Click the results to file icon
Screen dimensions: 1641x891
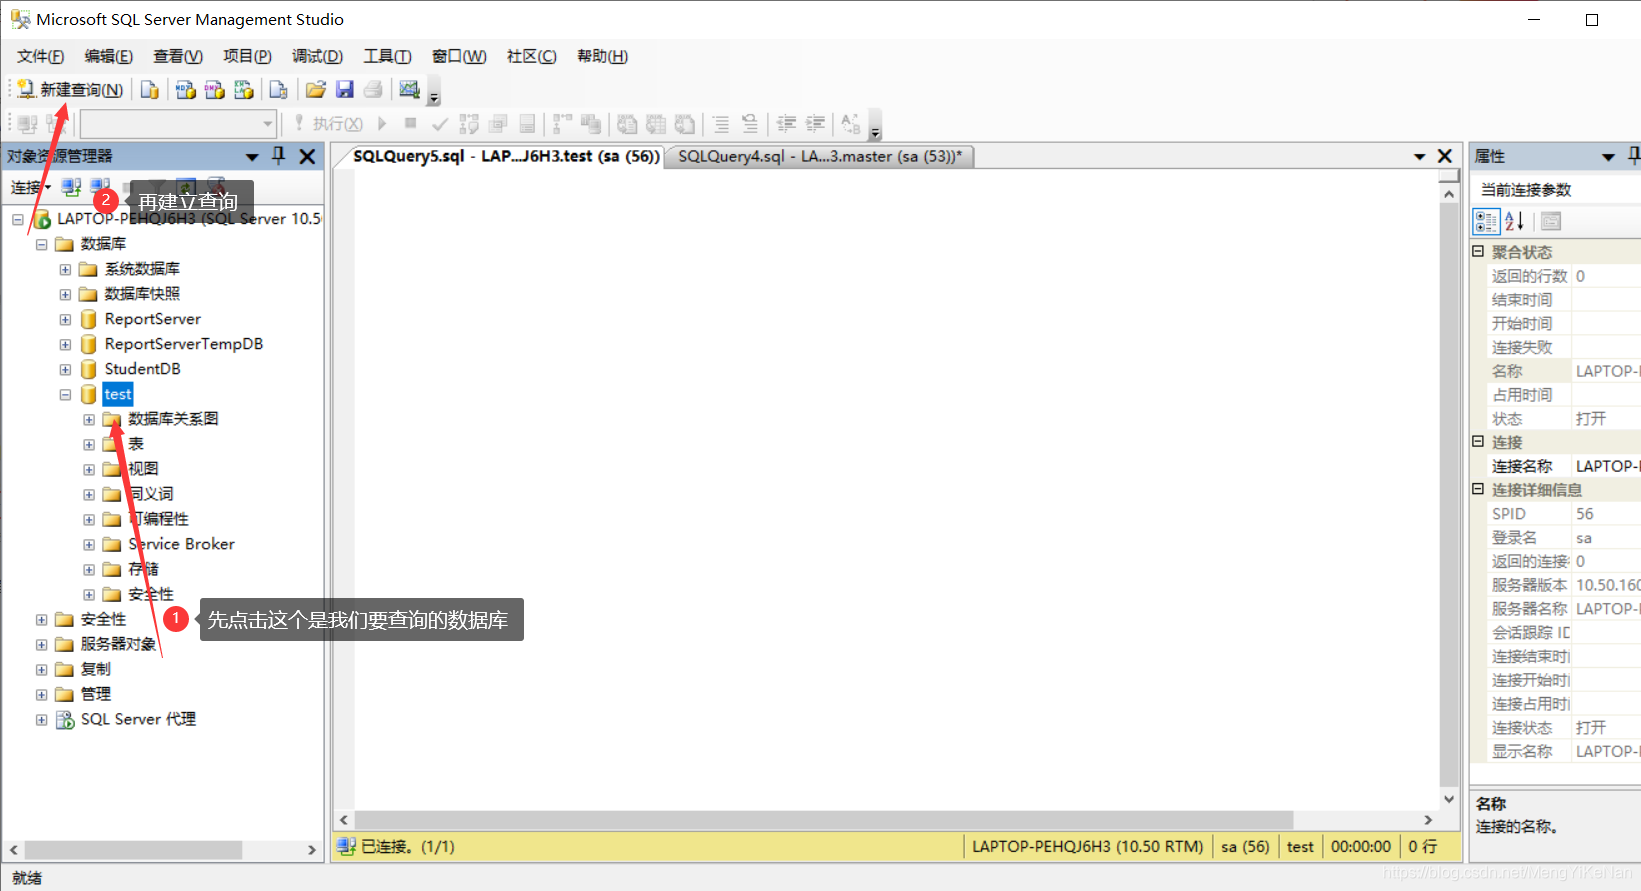684,124
